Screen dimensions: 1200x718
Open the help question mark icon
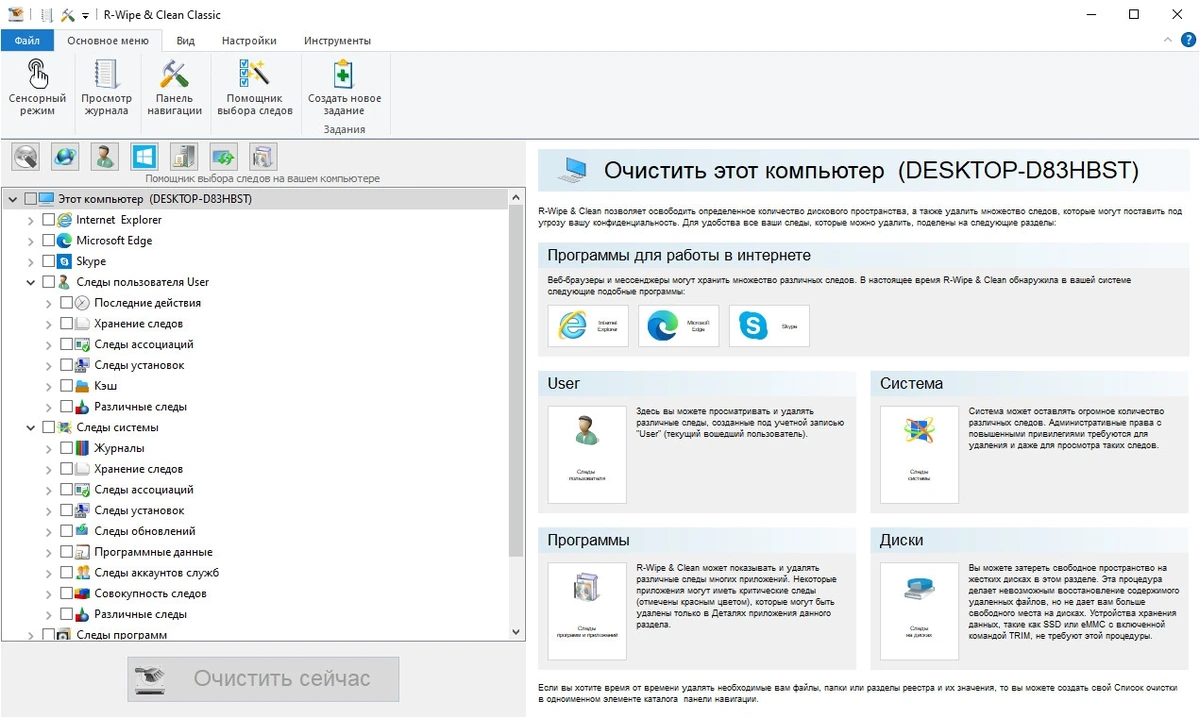pos(1187,40)
